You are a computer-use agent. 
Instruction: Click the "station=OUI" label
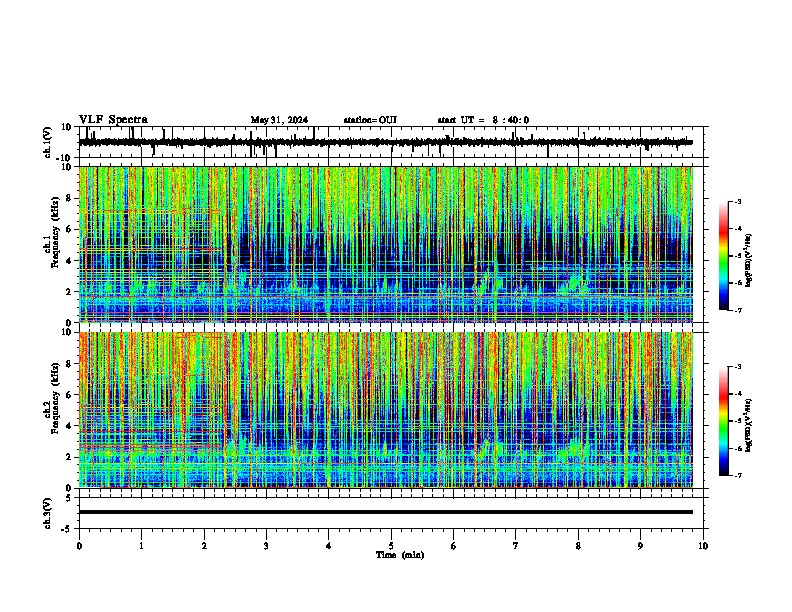tap(370, 120)
